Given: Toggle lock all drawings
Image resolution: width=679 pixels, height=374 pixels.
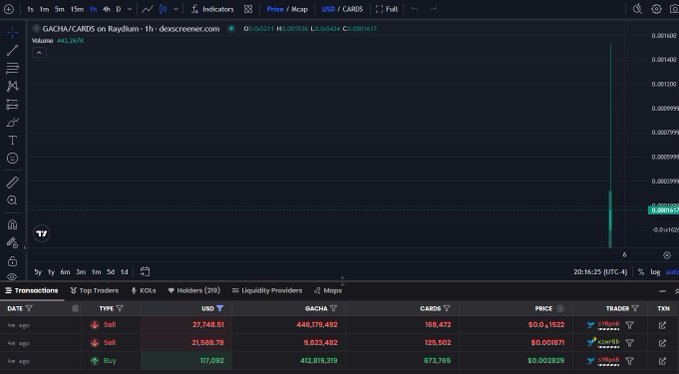Looking at the screenshot, I should pos(12,261).
